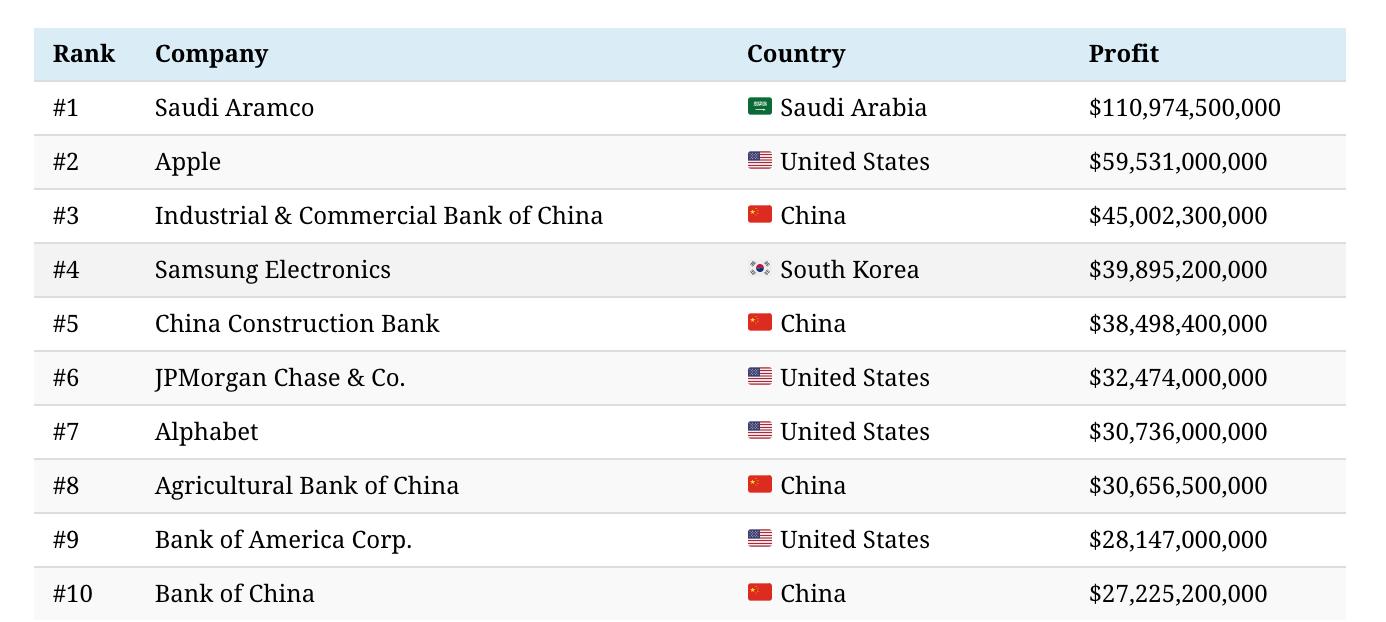
Task: Click the China flag in row #3
Action: point(759,215)
